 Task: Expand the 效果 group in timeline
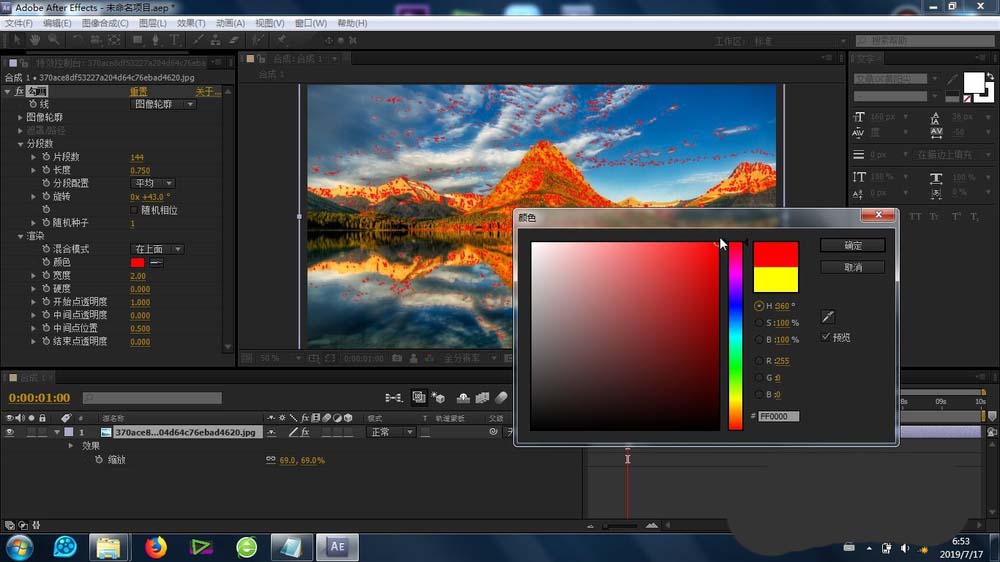(x=71, y=446)
